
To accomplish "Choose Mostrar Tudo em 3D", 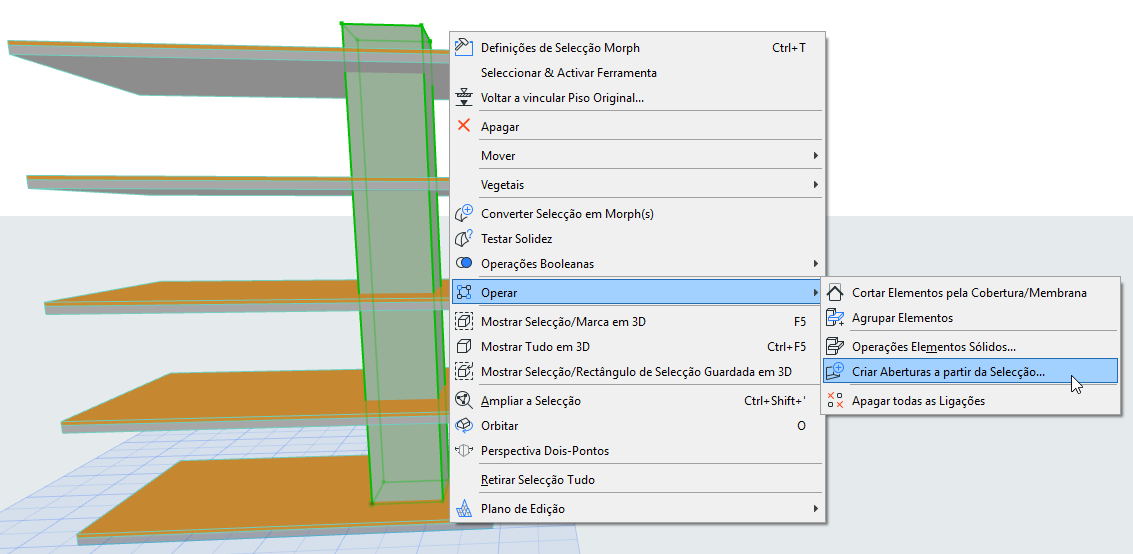I will pyautogui.click(x=637, y=347).
